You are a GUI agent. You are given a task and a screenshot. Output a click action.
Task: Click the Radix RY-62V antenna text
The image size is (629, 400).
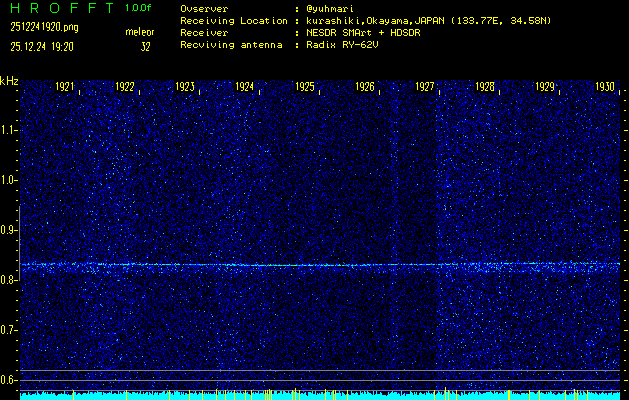342,45
